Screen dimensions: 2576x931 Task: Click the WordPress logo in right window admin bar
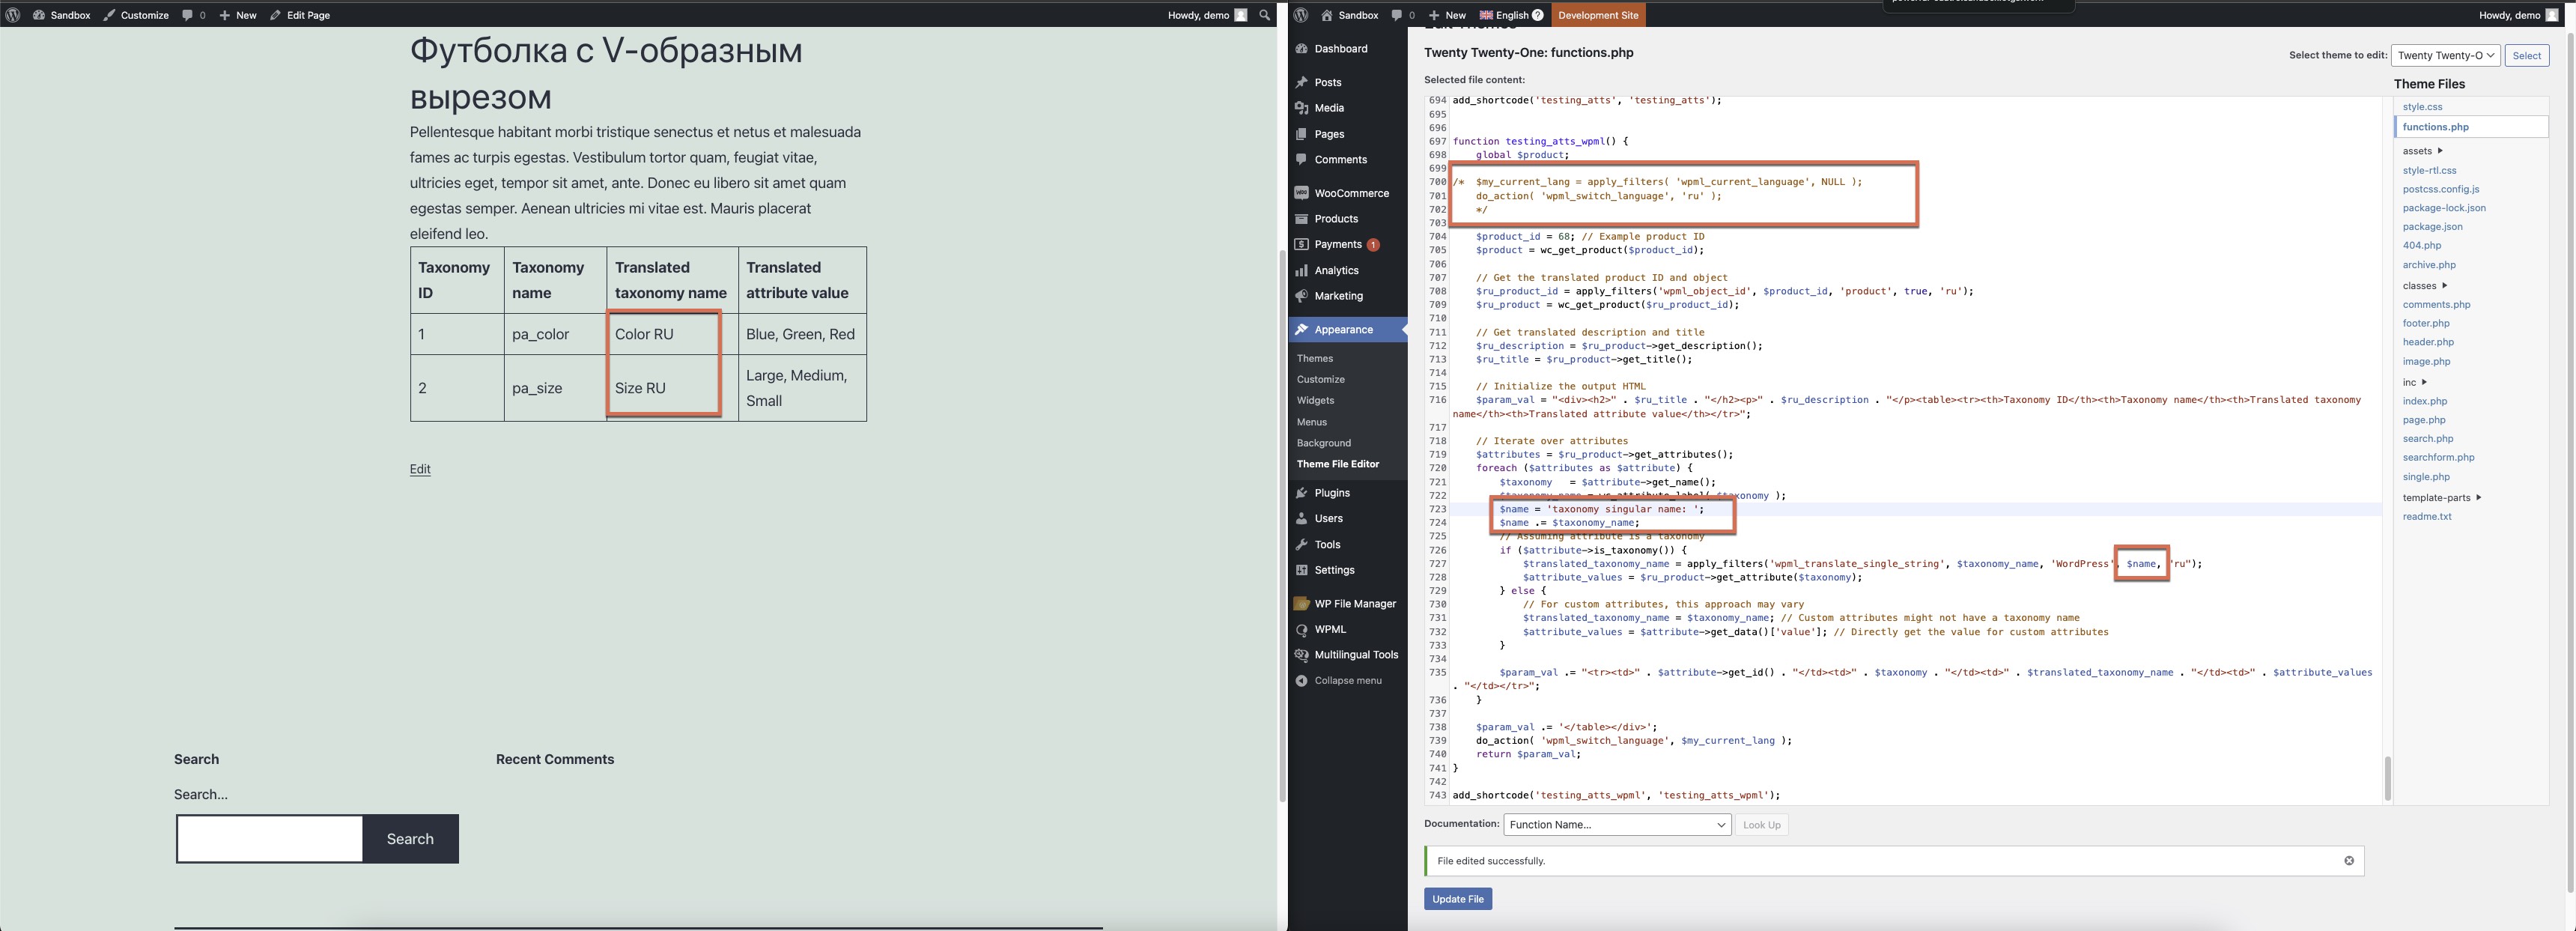pyautogui.click(x=1301, y=15)
